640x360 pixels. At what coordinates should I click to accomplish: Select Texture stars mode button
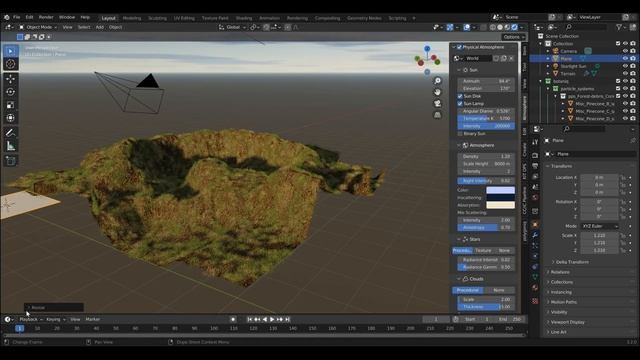coord(483,251)
